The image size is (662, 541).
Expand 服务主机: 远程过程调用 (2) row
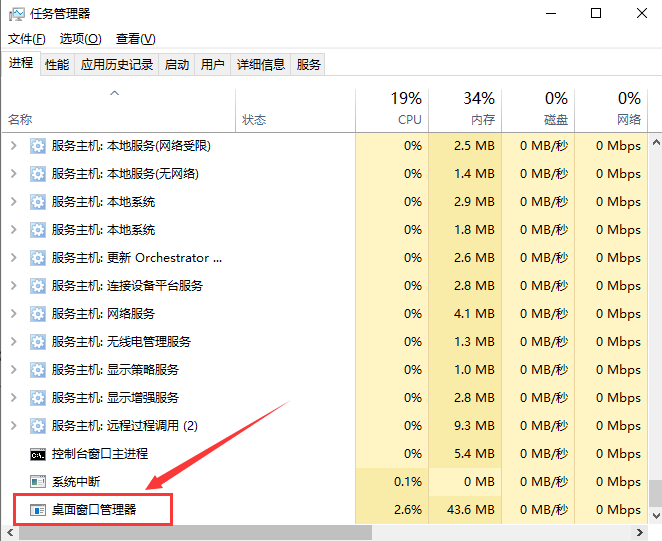click(14, 425)
